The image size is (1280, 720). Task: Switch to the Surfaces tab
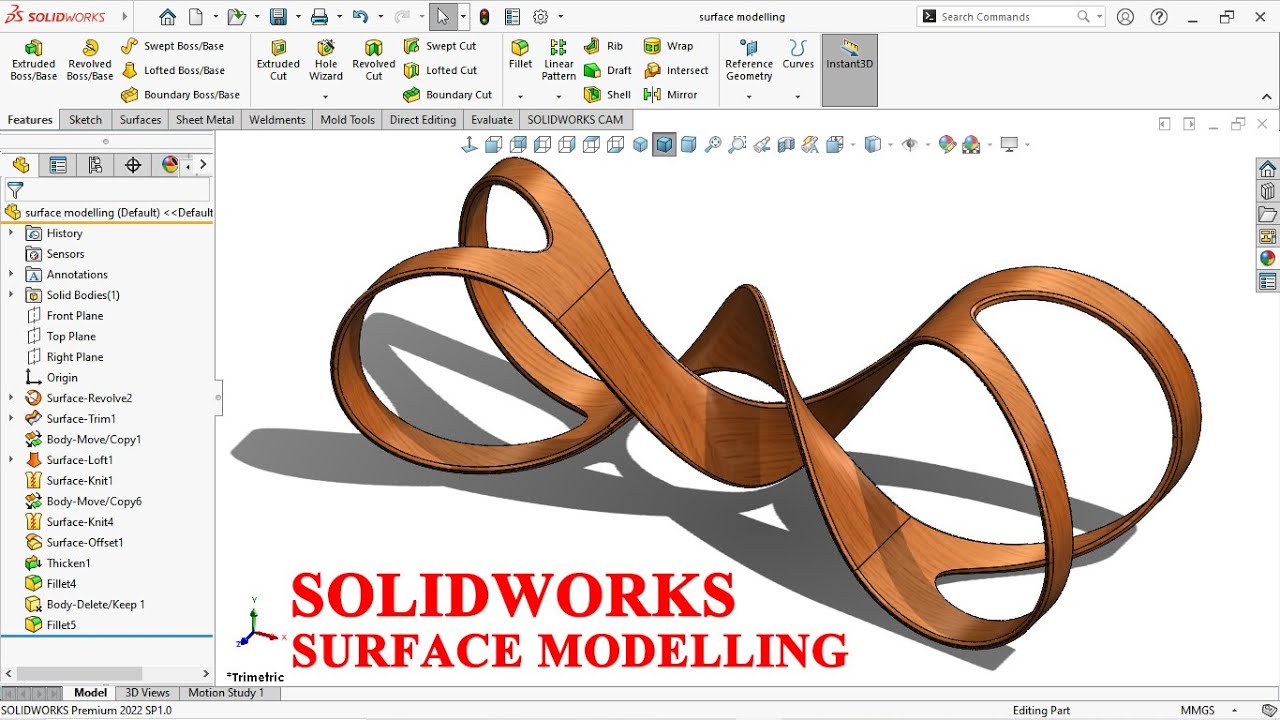click(x=140, y=120)
